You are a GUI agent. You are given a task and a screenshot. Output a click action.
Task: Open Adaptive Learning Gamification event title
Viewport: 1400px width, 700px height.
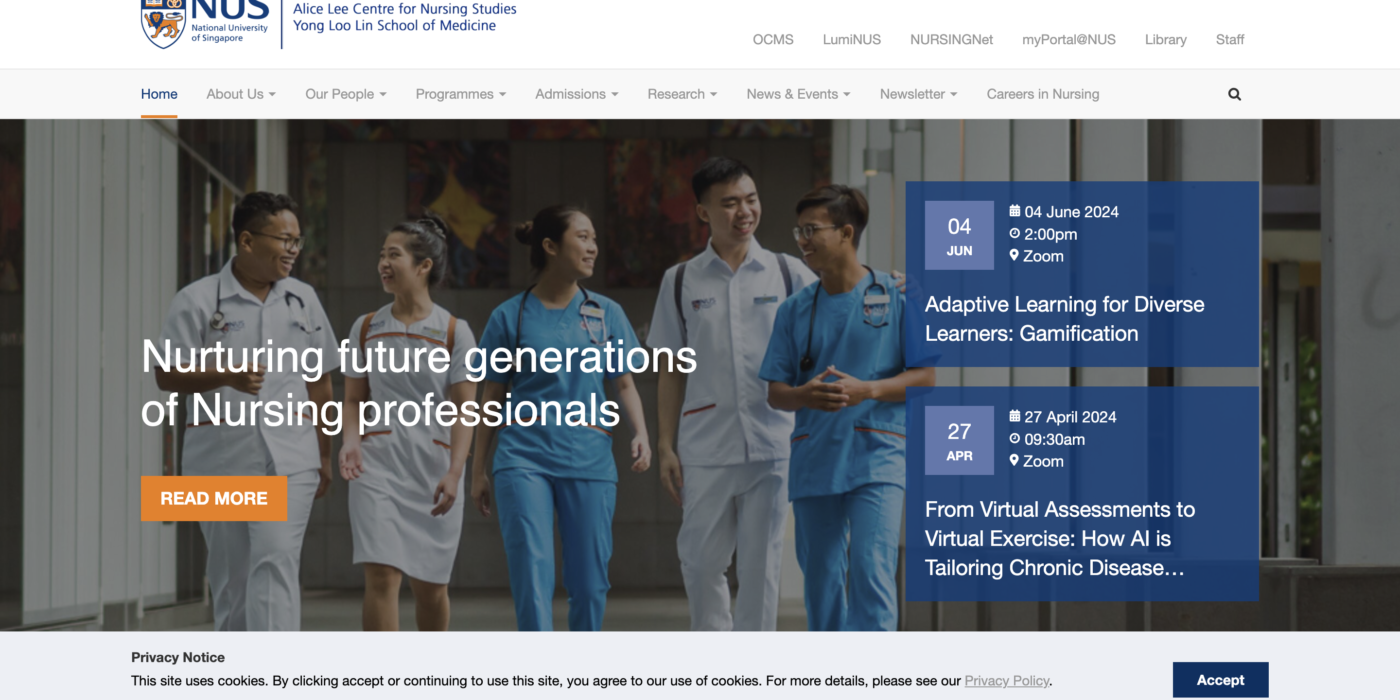point(1064,319)
